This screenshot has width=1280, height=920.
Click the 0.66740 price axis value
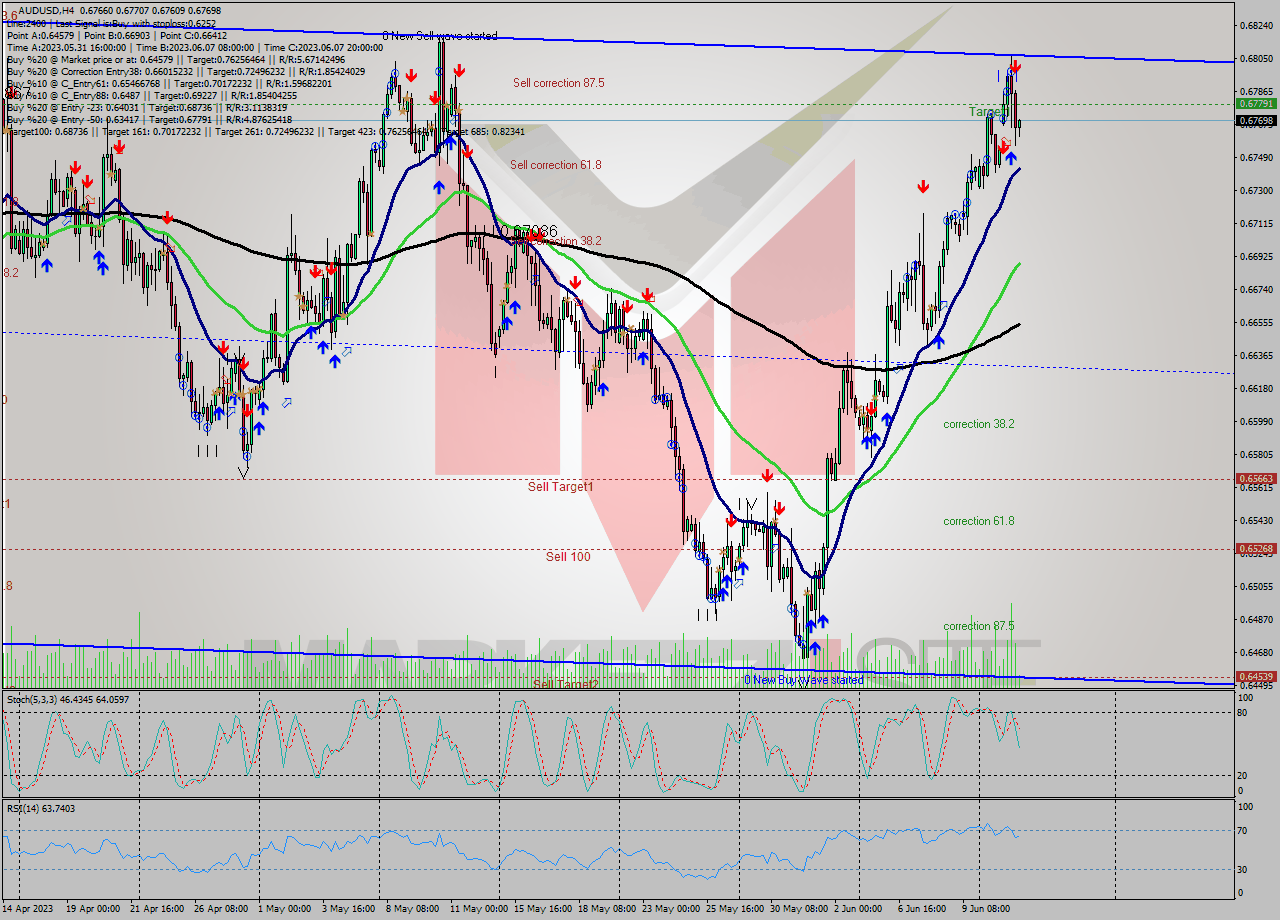pos(1256,290)
